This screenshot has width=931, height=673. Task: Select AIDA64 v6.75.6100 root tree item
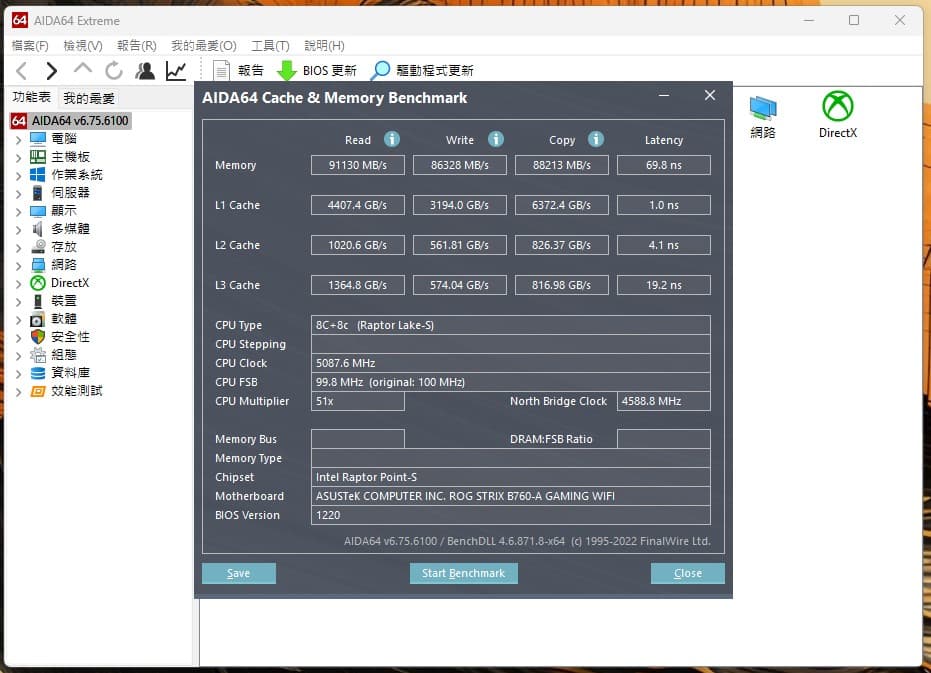[70, 121]
